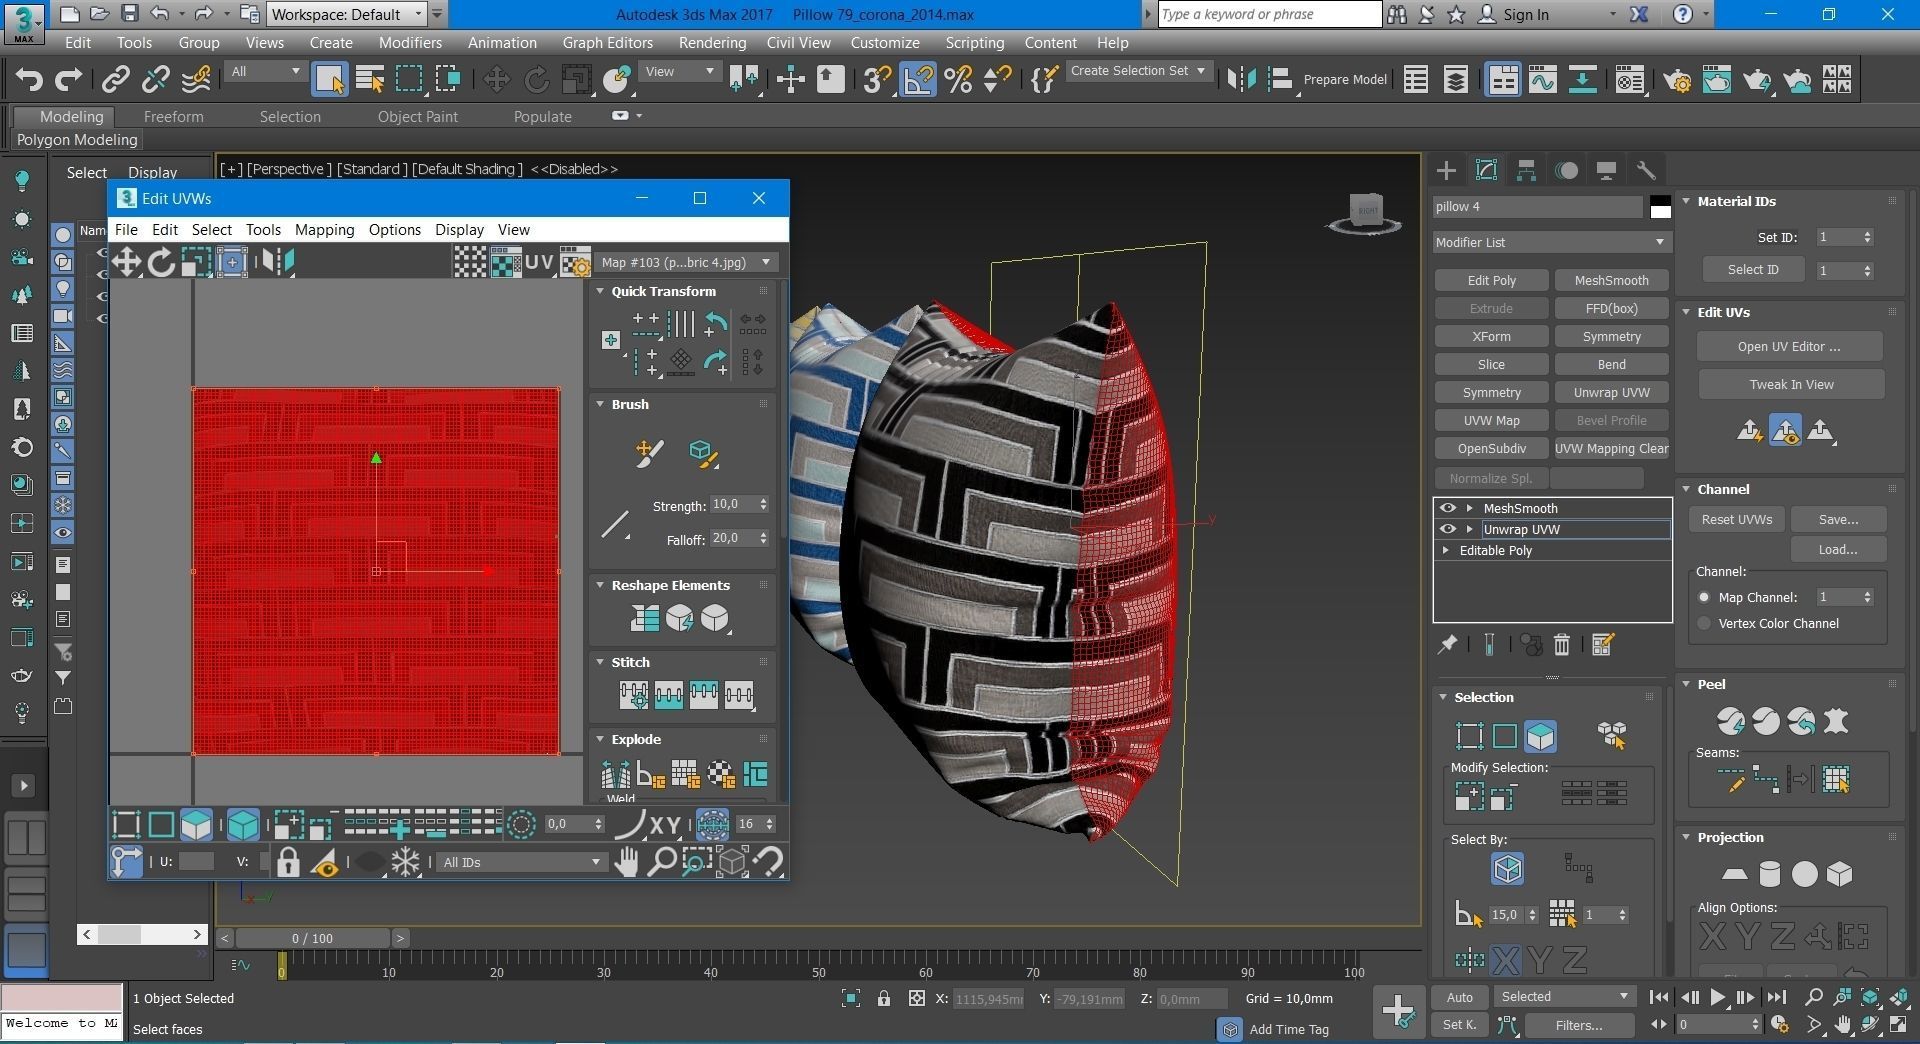Collapse the Peel rollout

(x=1686, y=684)
